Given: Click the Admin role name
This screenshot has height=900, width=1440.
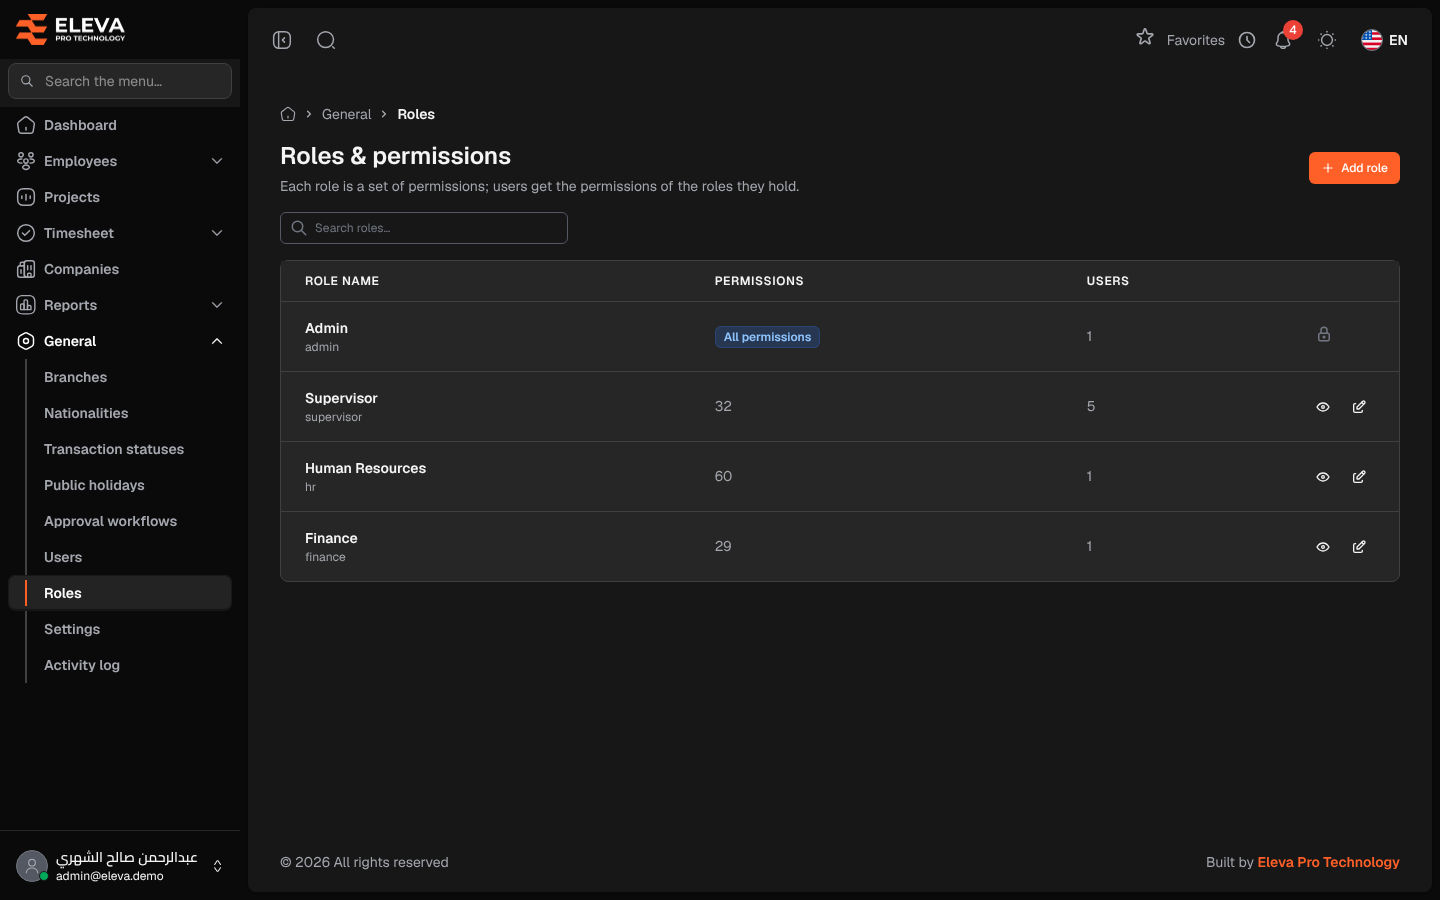Looking at the screenshot, I should pyautogui.click(x=326, y=328).
